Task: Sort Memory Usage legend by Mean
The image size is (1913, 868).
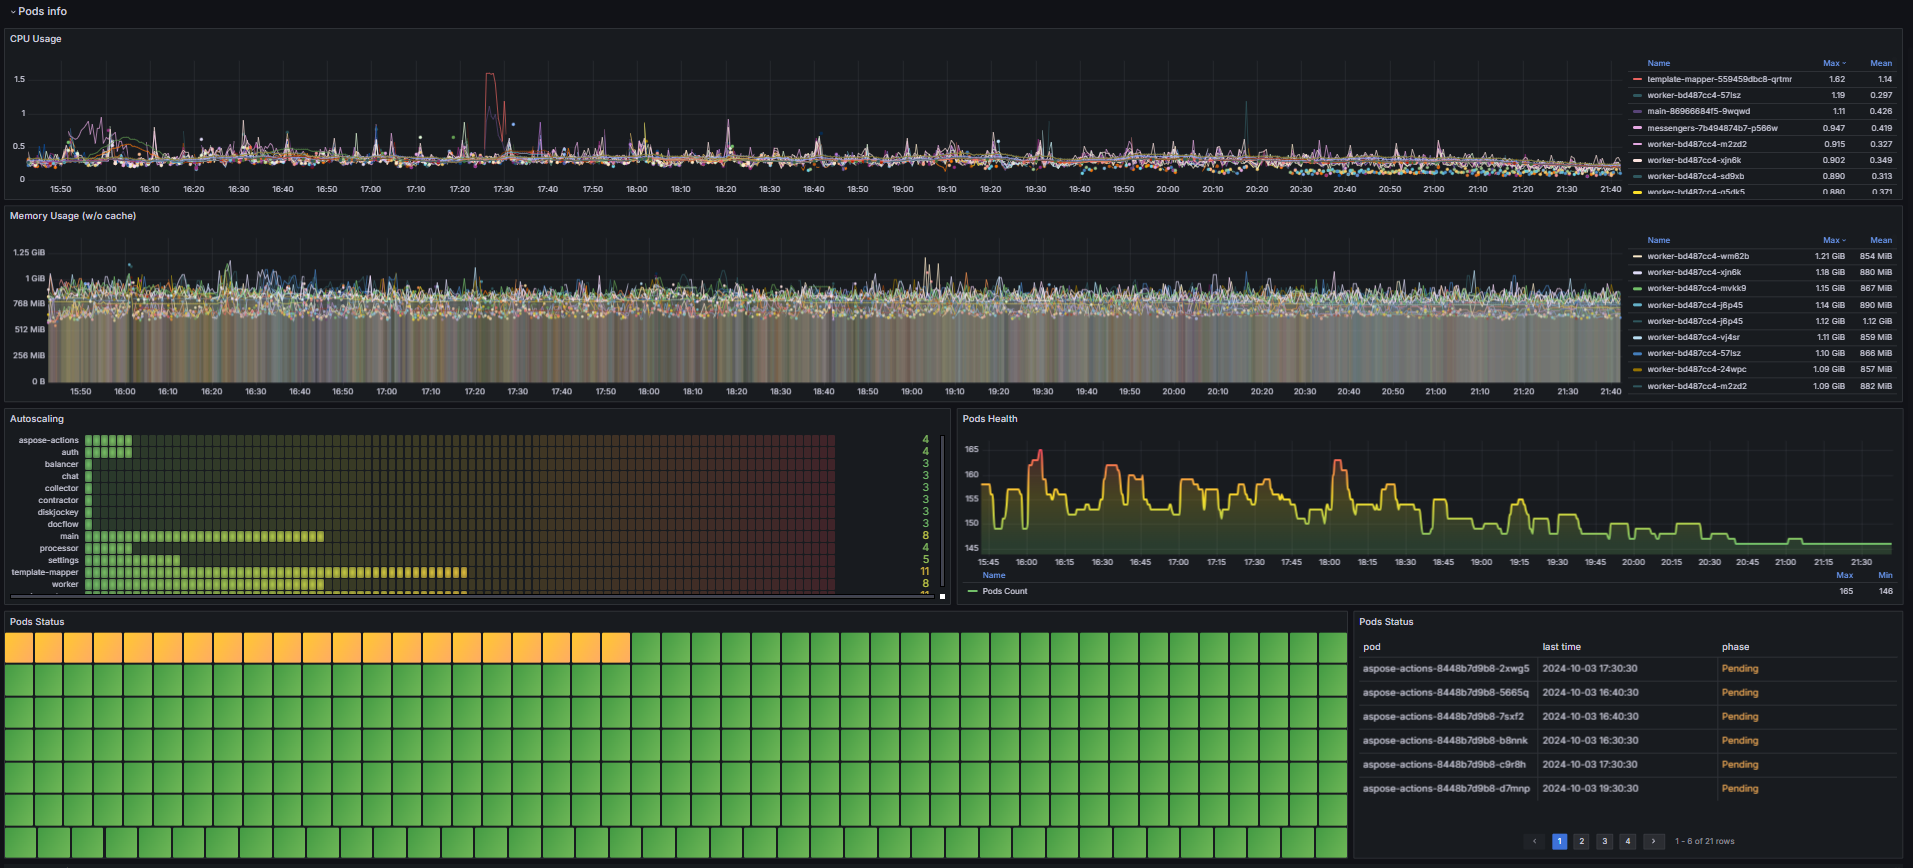Action: (1881, 240)
